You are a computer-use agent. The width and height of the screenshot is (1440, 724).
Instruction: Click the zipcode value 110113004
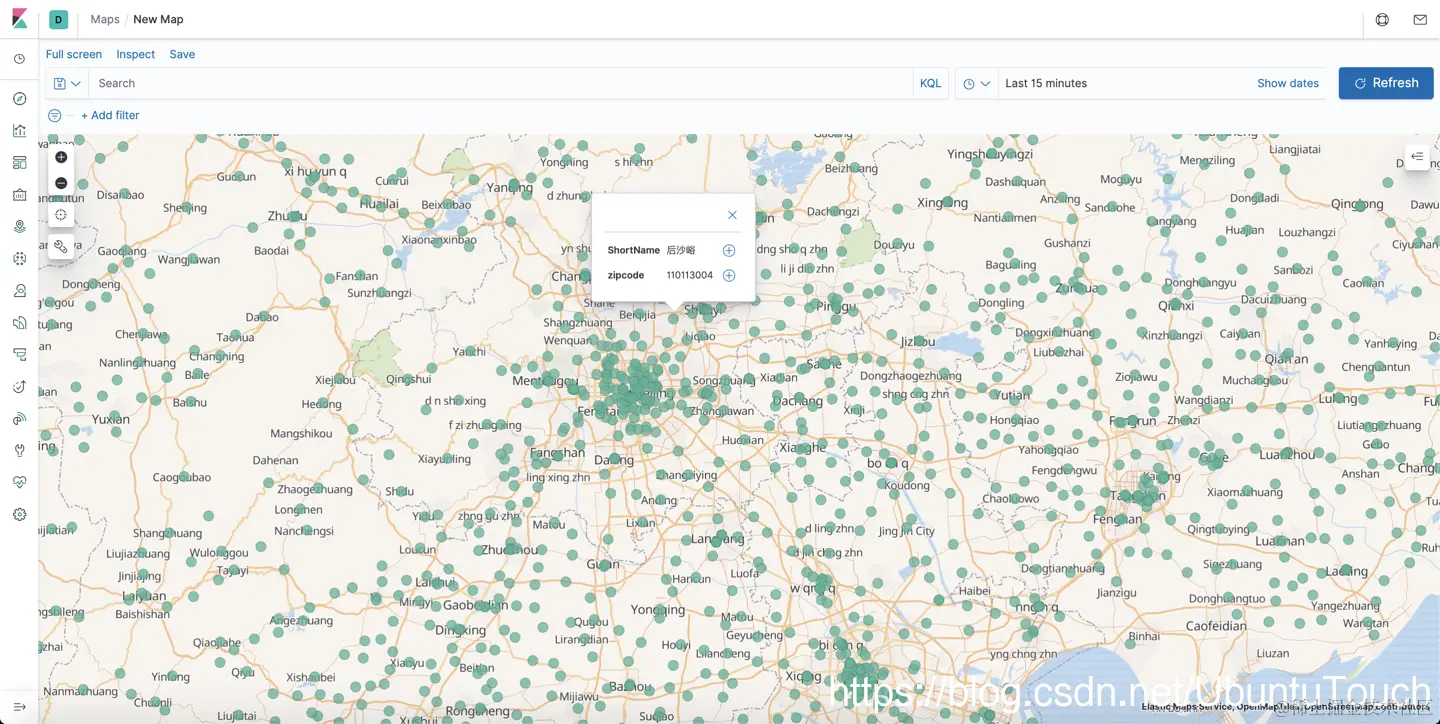690,275
